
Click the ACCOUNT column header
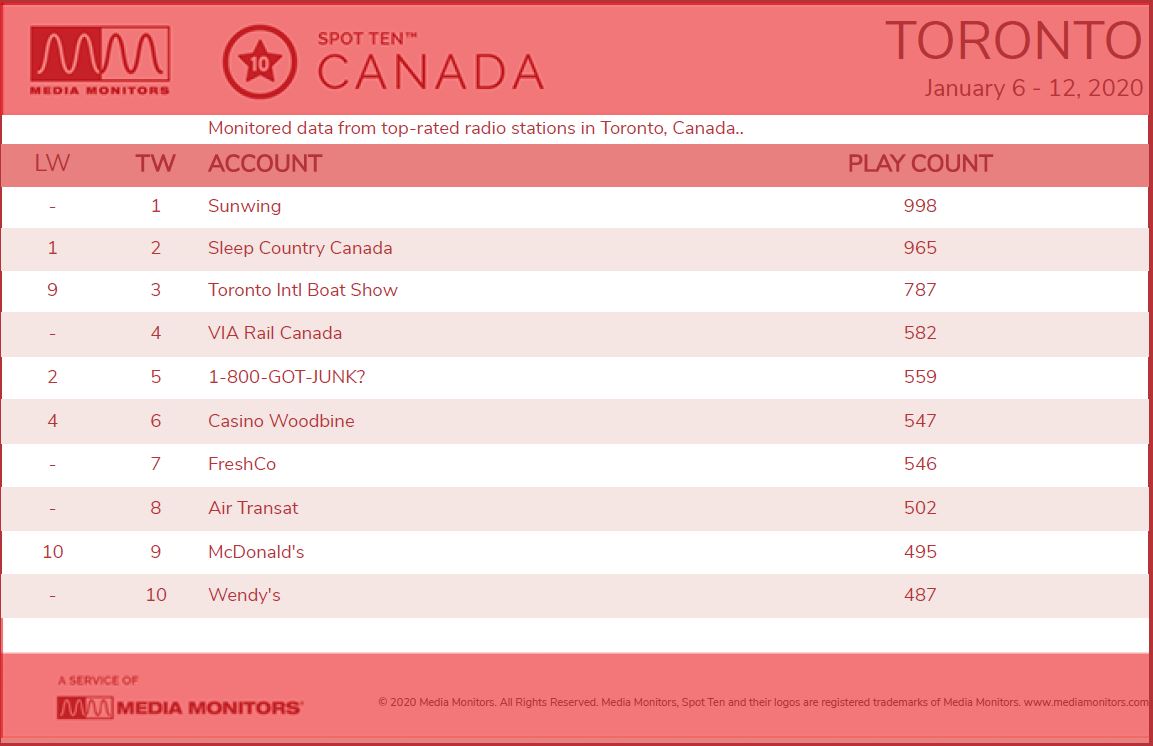(265, 163)
